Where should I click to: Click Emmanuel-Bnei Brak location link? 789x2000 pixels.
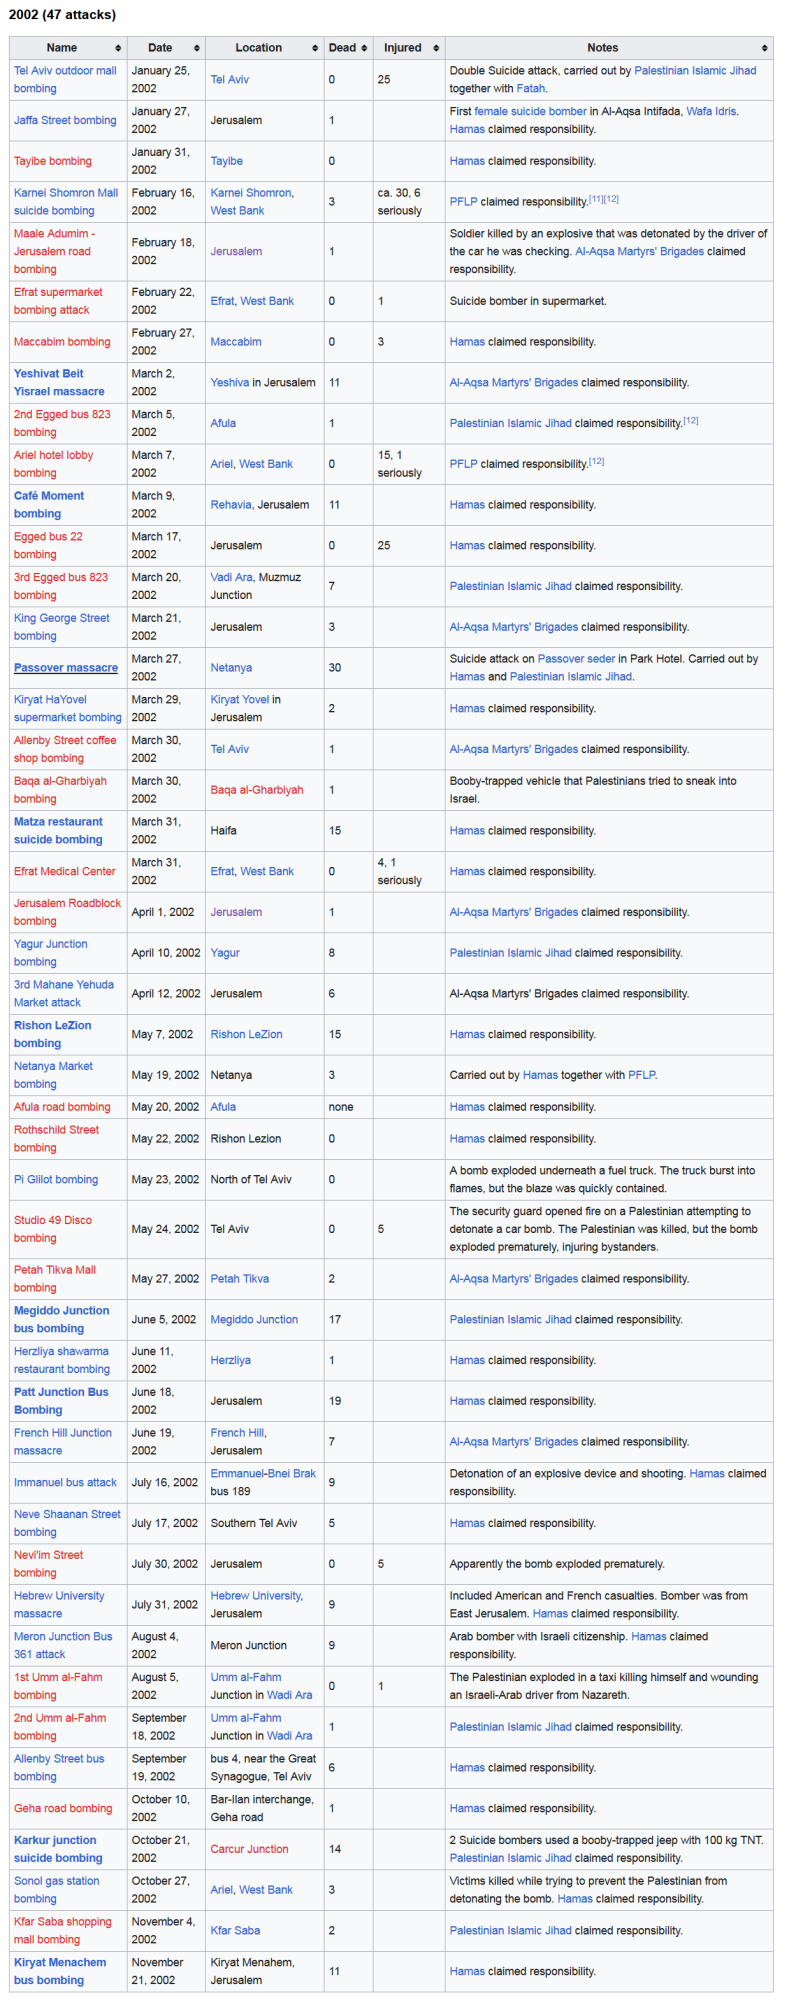(x=263, y=1474)
